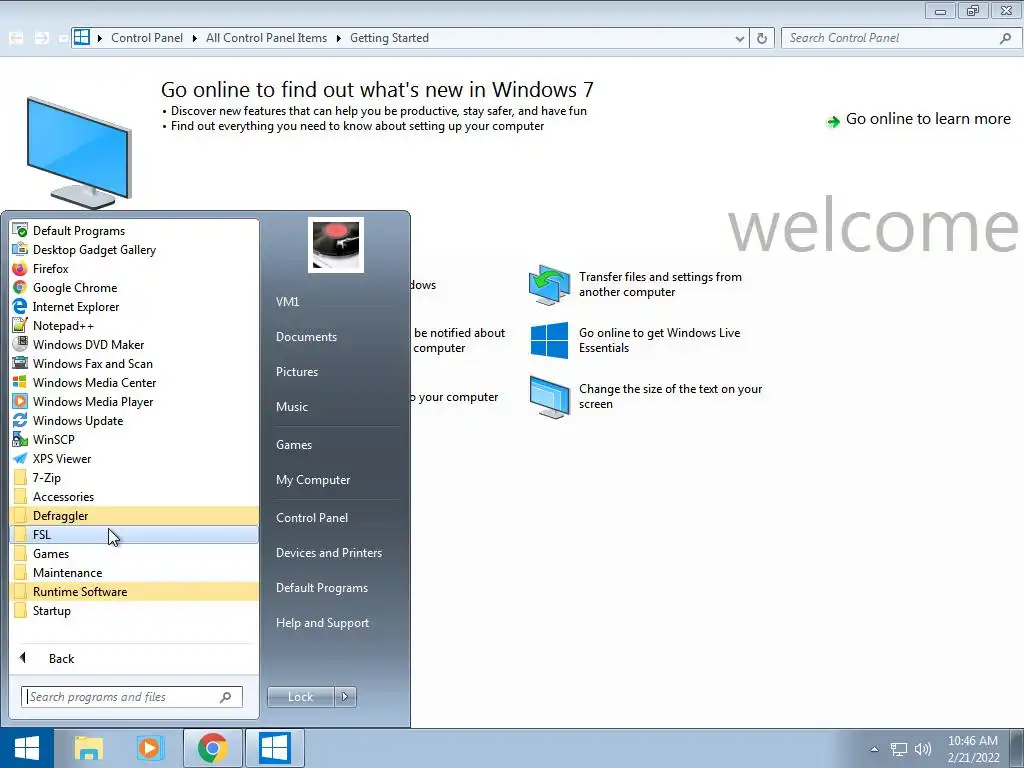Screen dimensions: 1024x768
Task: Open Control Panel from Start menu
Action: pos(312,517)
